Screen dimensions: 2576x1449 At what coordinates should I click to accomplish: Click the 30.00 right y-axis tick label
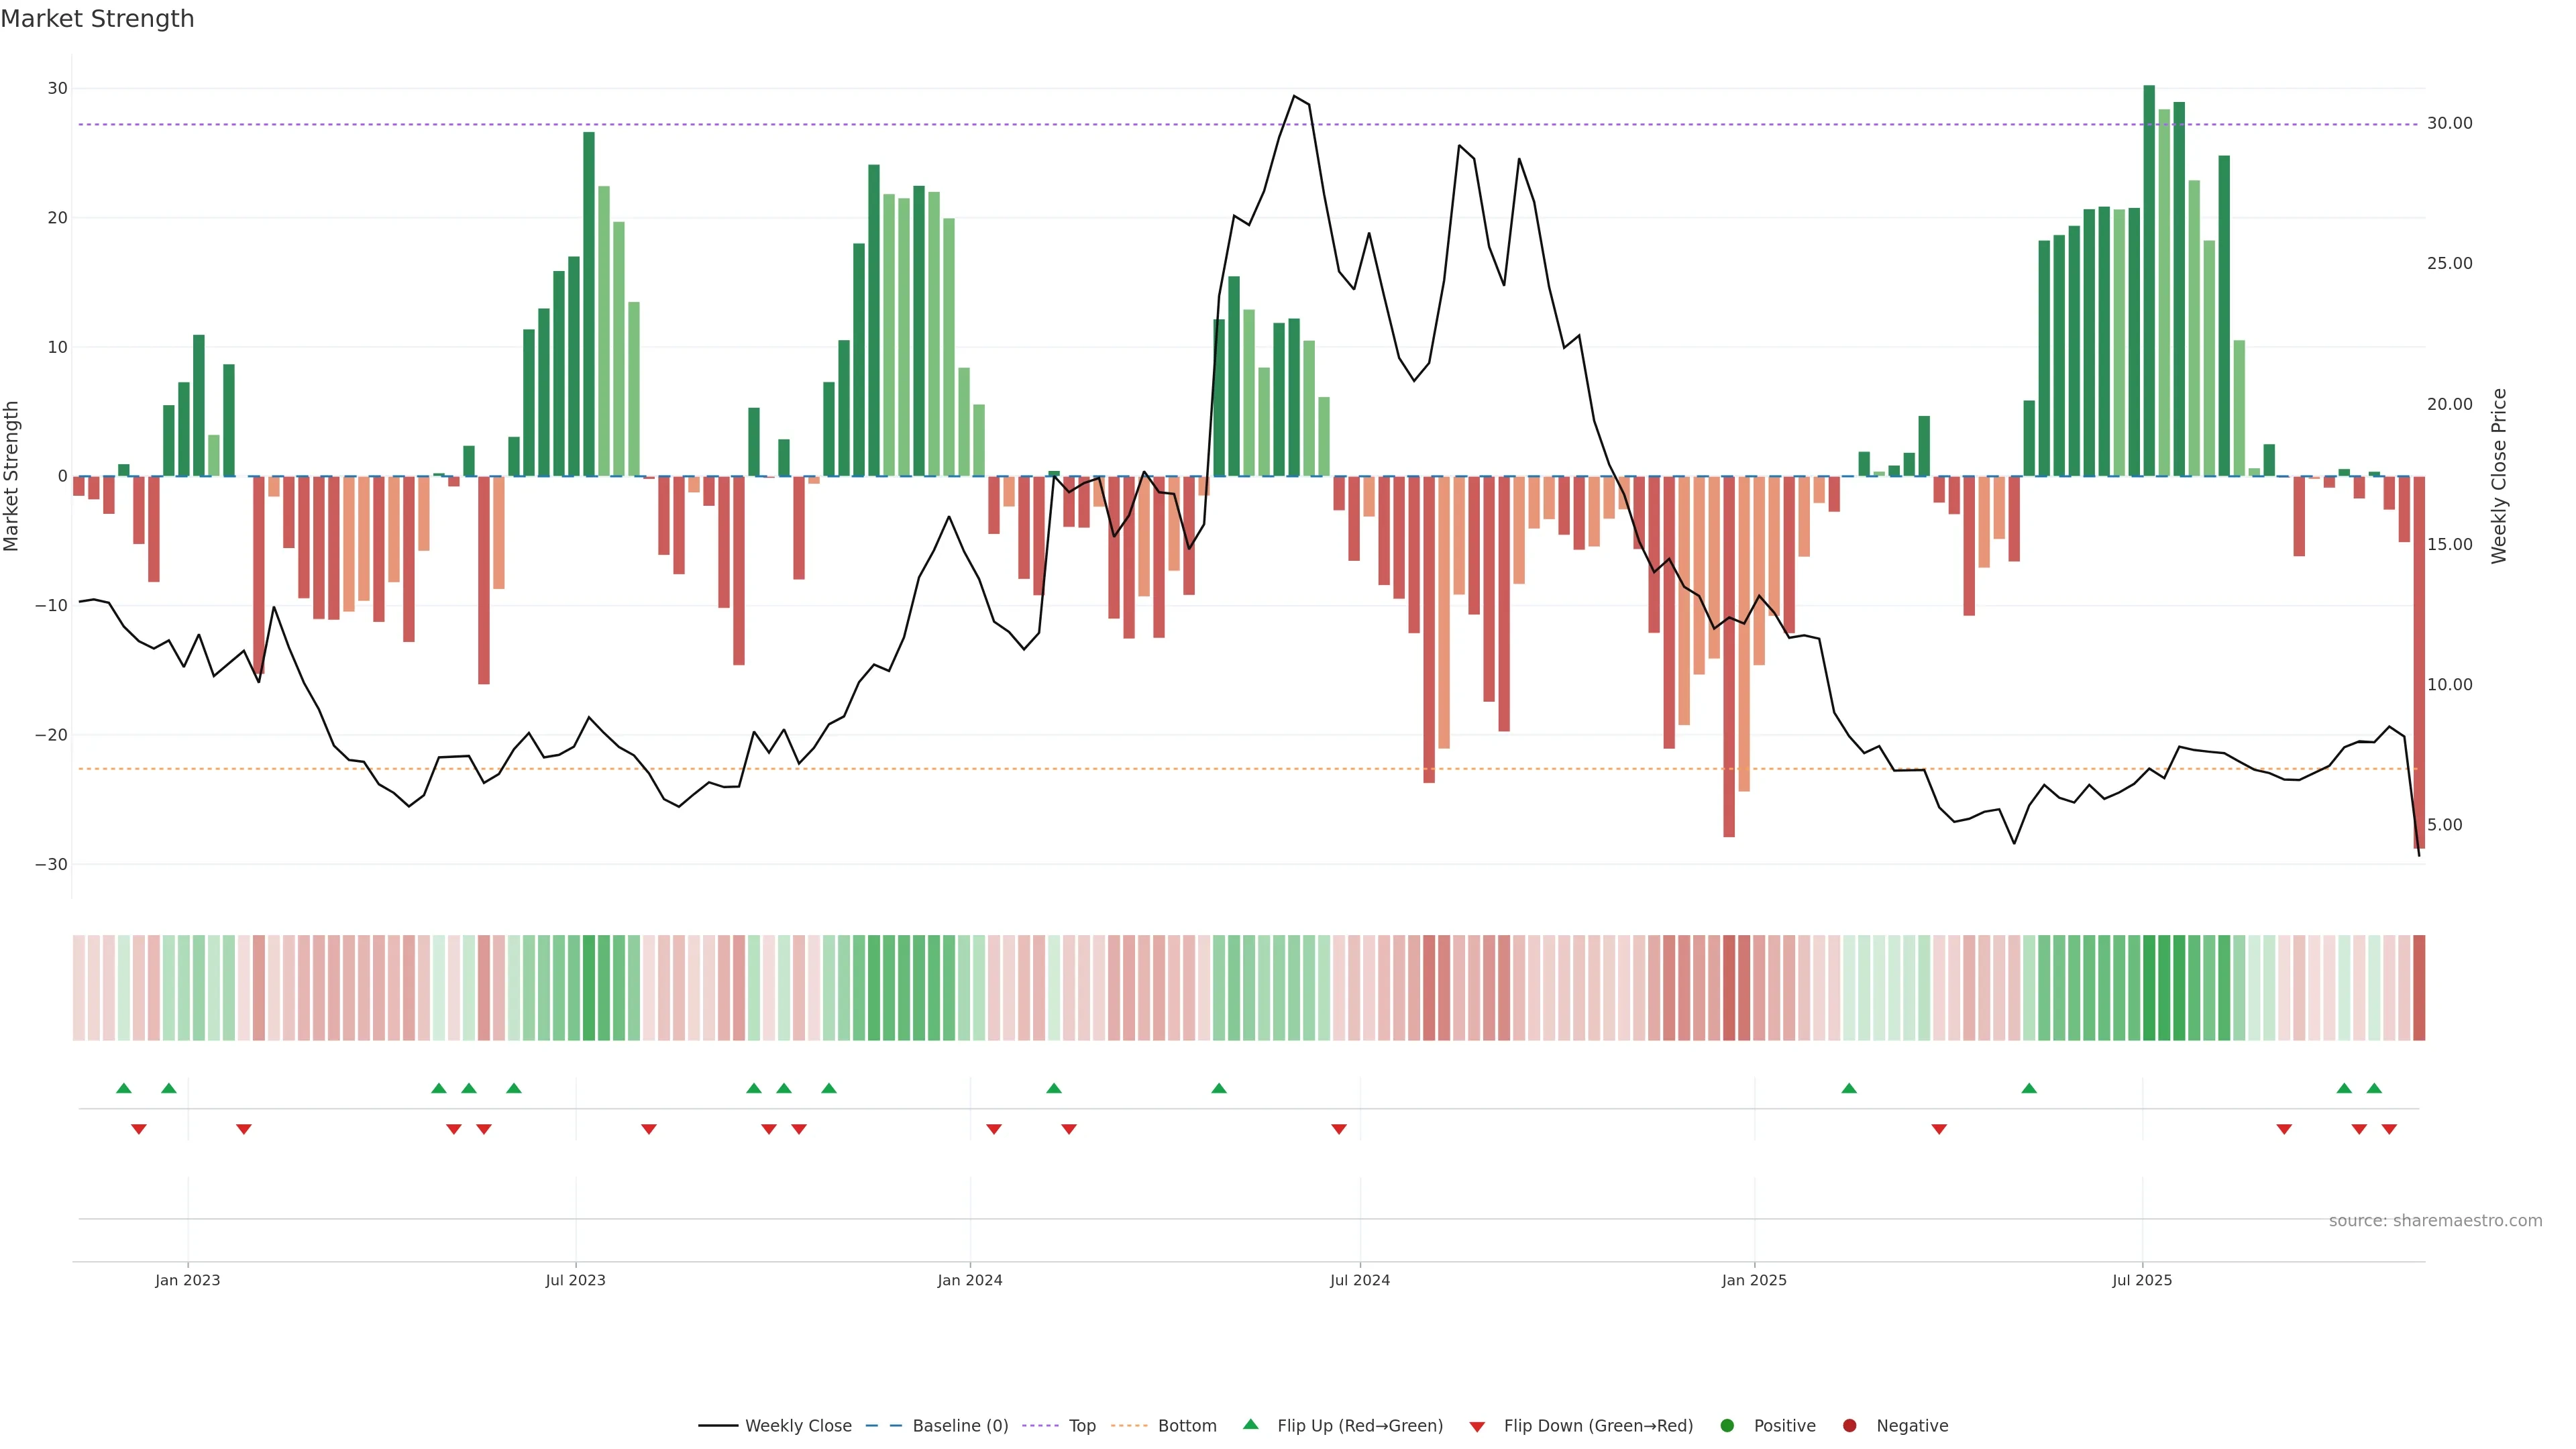point(2449,123)
